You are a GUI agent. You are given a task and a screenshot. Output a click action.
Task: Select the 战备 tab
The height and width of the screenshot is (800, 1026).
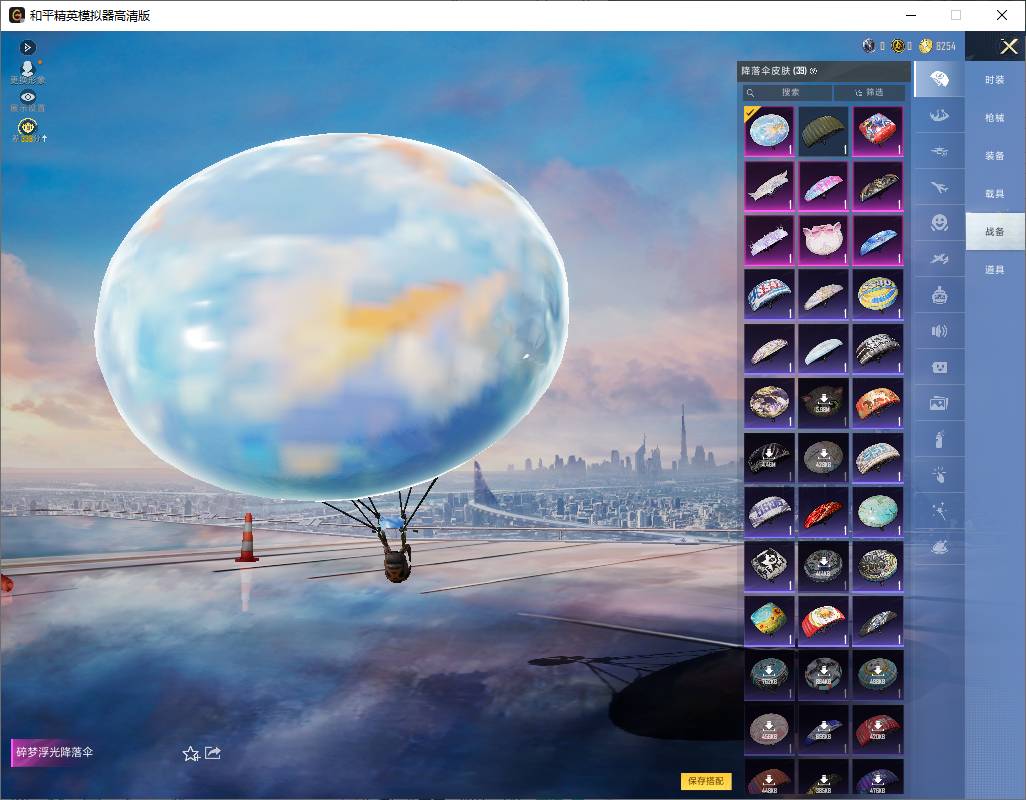click(x=995, y=232)
